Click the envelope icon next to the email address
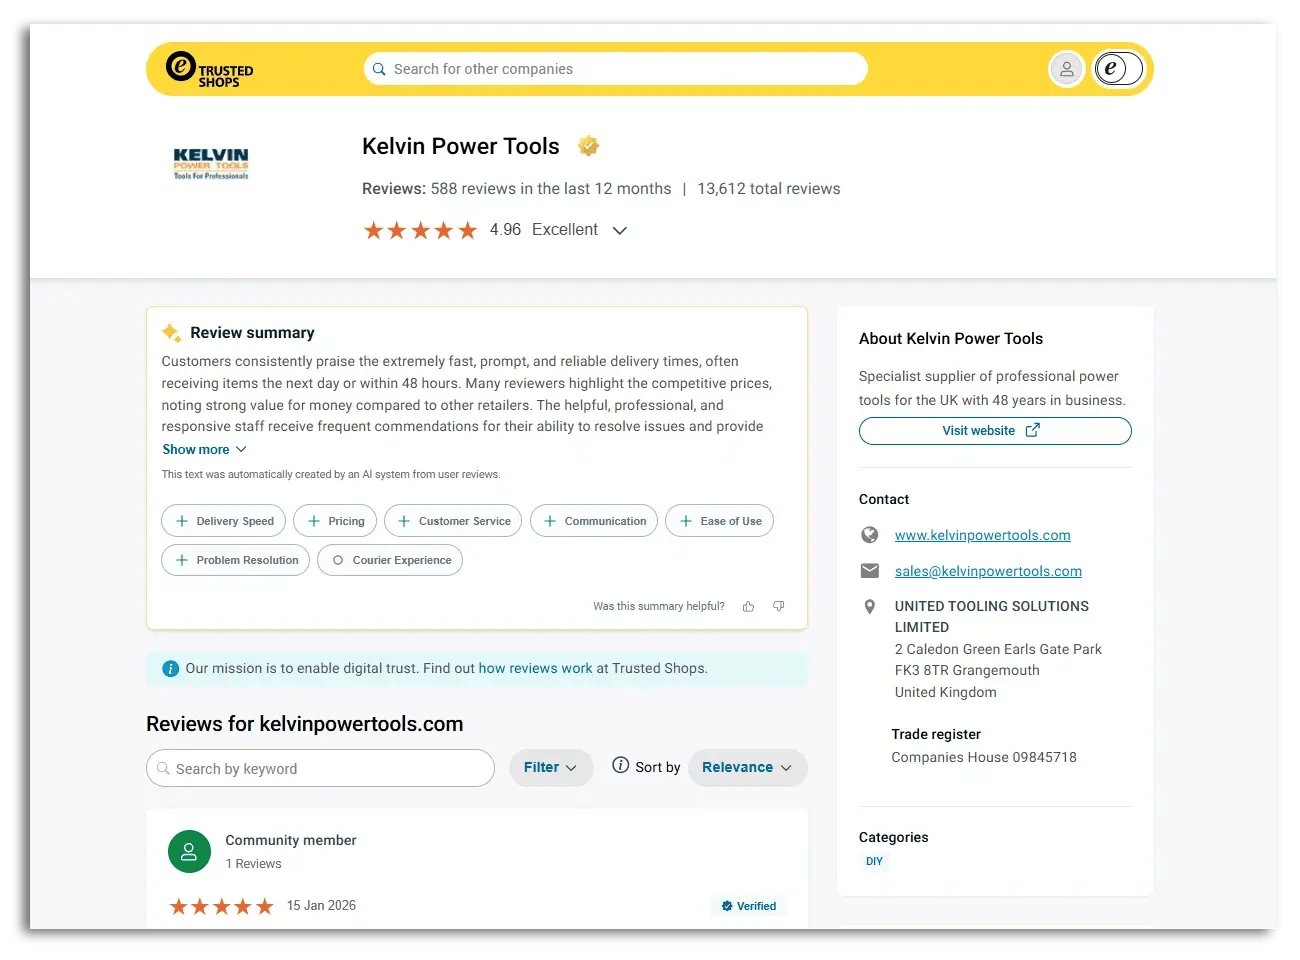Screen dimensions: 1300x960 [869, 570]
